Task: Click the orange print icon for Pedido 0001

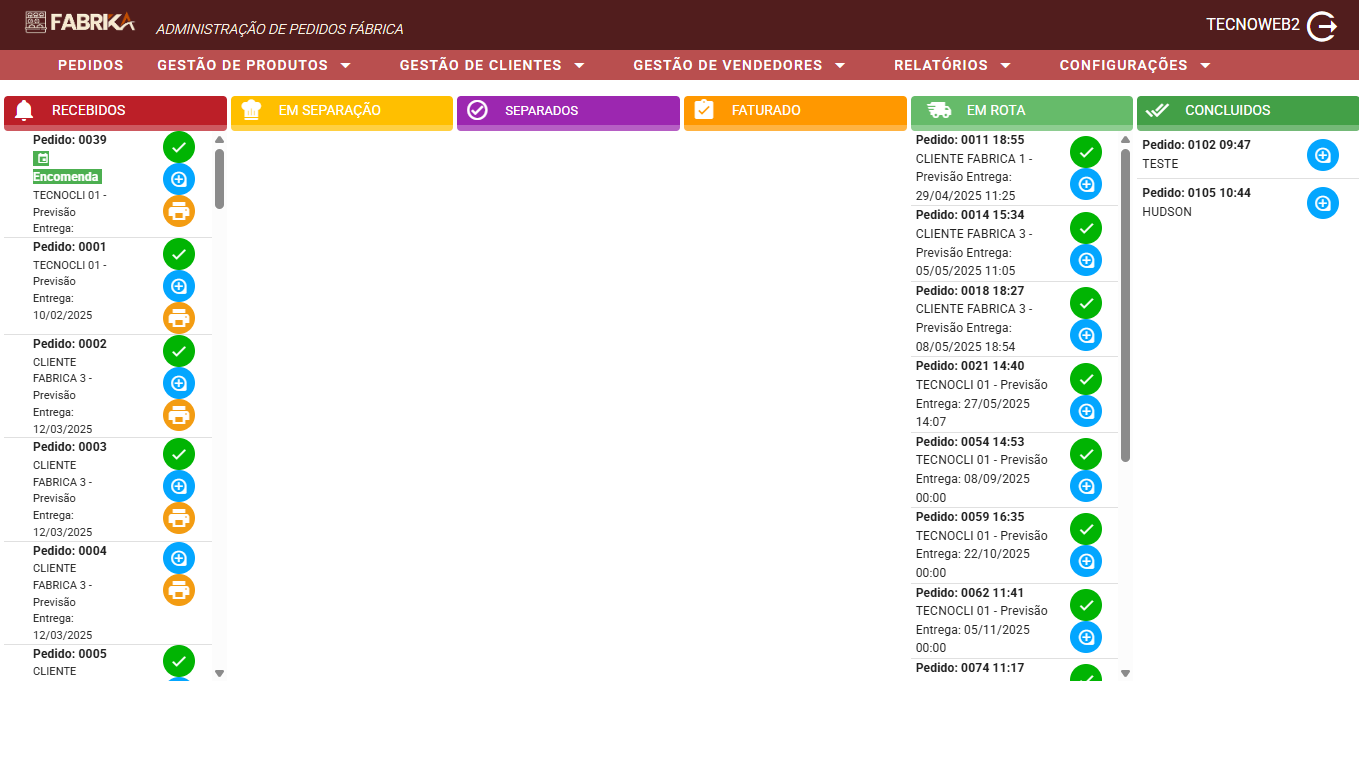Action: (x=179, y=318)
